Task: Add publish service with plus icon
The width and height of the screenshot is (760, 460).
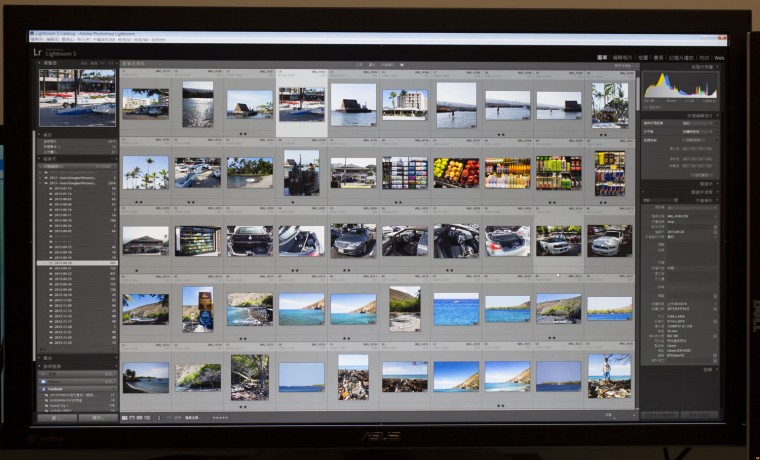Action: pyautogui.click(x=116, y=366)
